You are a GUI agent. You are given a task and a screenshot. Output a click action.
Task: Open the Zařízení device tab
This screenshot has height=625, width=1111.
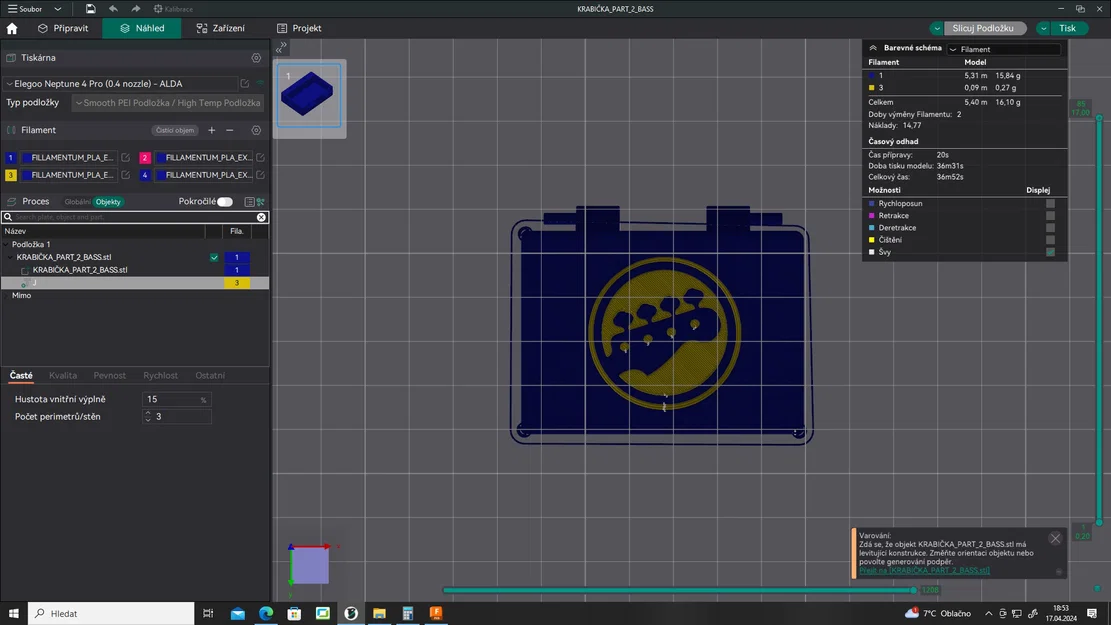click(220, 28)
